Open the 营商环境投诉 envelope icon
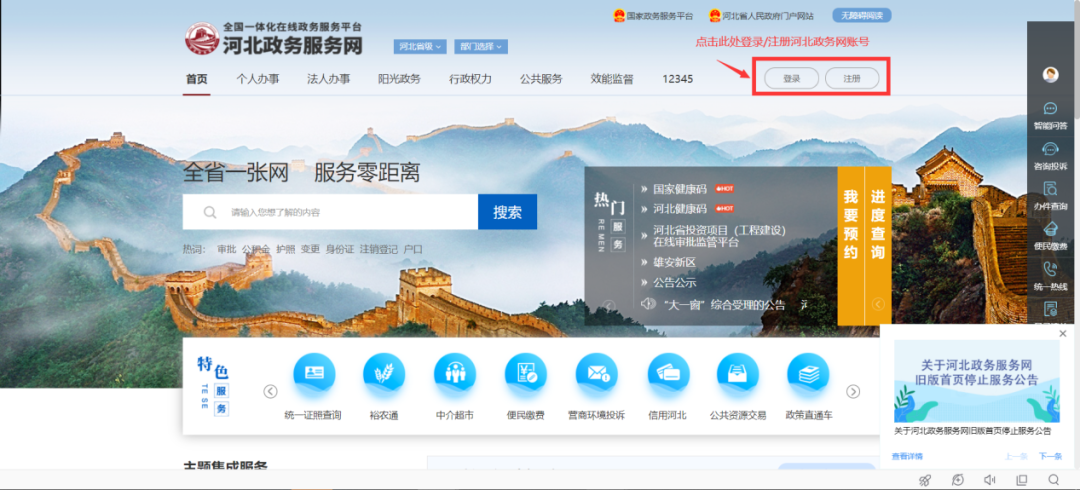 (x=596, y=375)
